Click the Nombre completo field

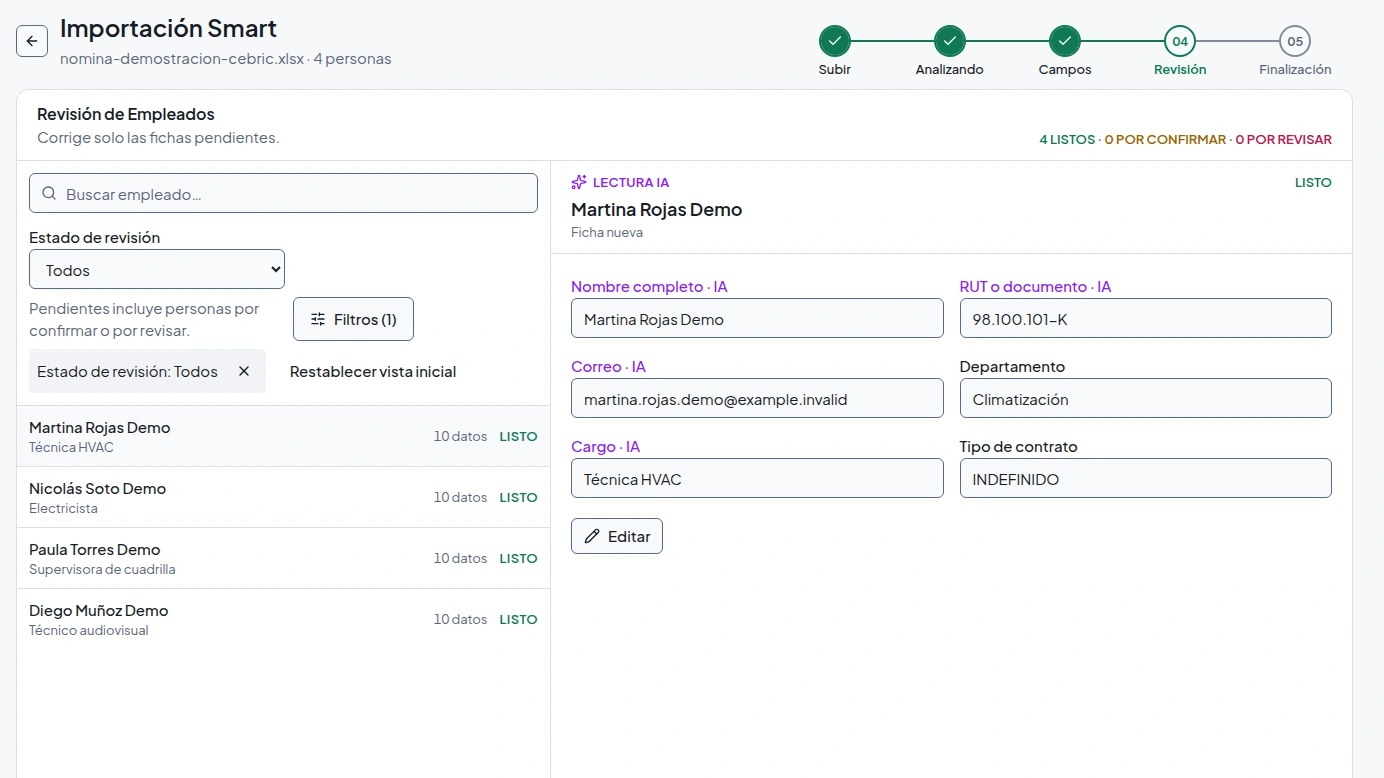click(757, 318)
